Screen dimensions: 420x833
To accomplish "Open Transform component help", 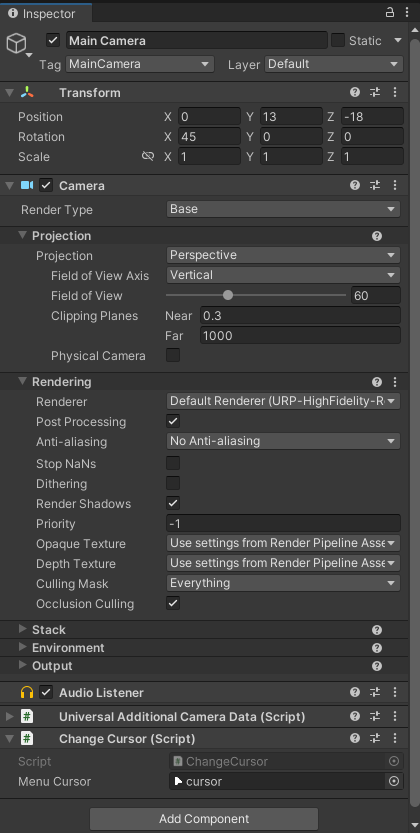I will coord(355,92).
